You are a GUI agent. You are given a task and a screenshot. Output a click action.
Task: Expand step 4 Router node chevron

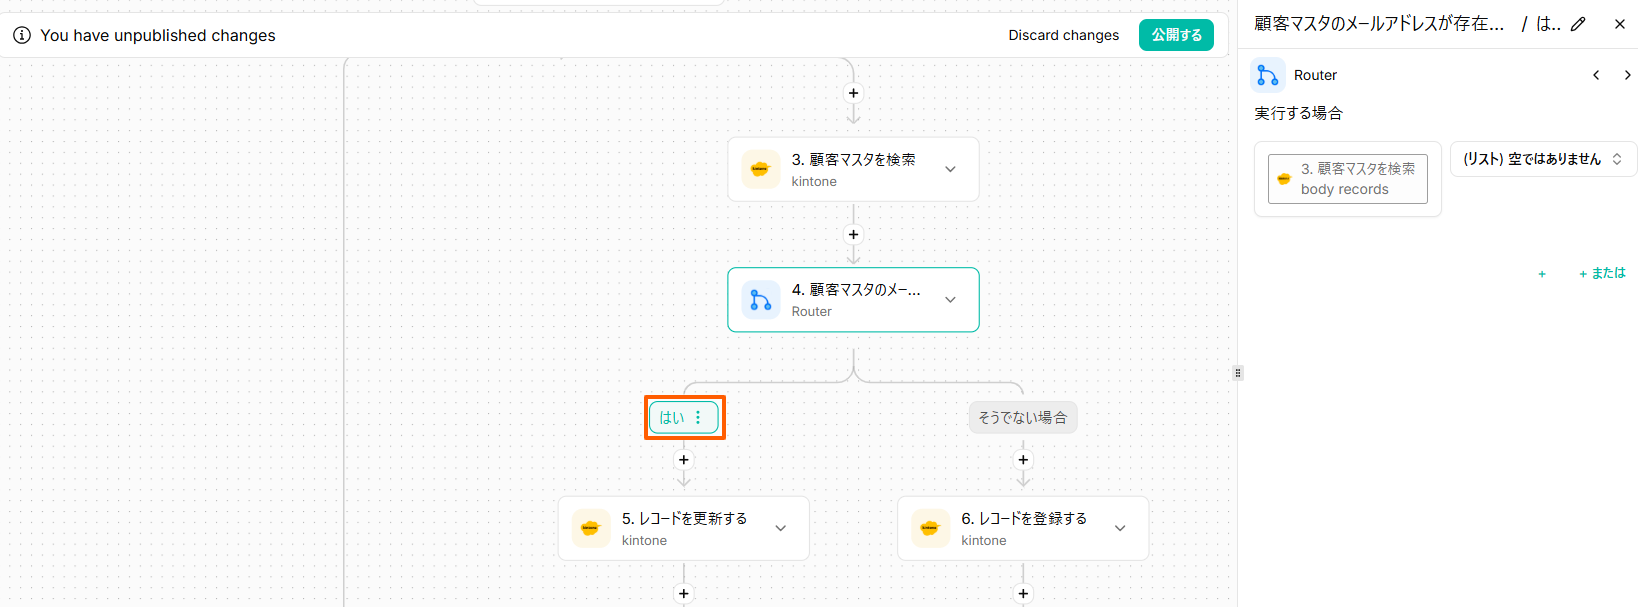click(x=950, y=300)
